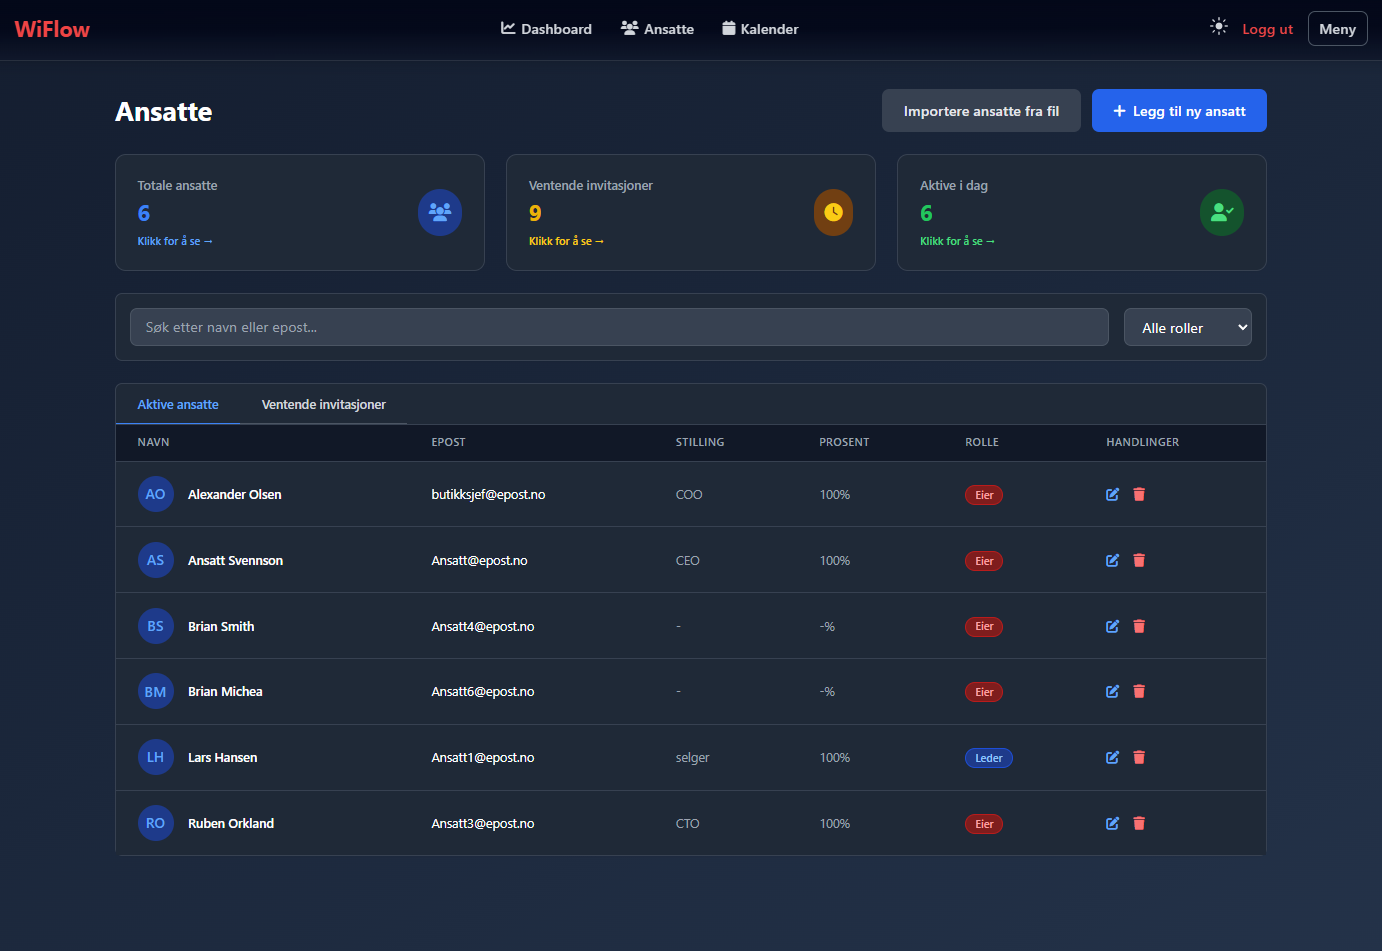The width and height of the screenshot is (1382, 951).
Task: Click the search by name or email field
Action: [x=619, y=327]
